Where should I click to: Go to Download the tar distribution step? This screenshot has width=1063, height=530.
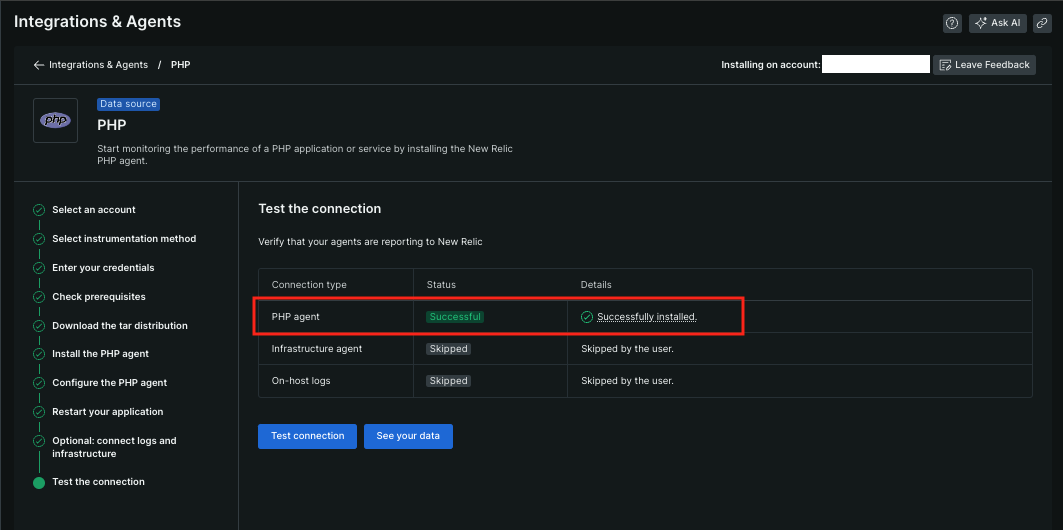click(x=120, y=326)
